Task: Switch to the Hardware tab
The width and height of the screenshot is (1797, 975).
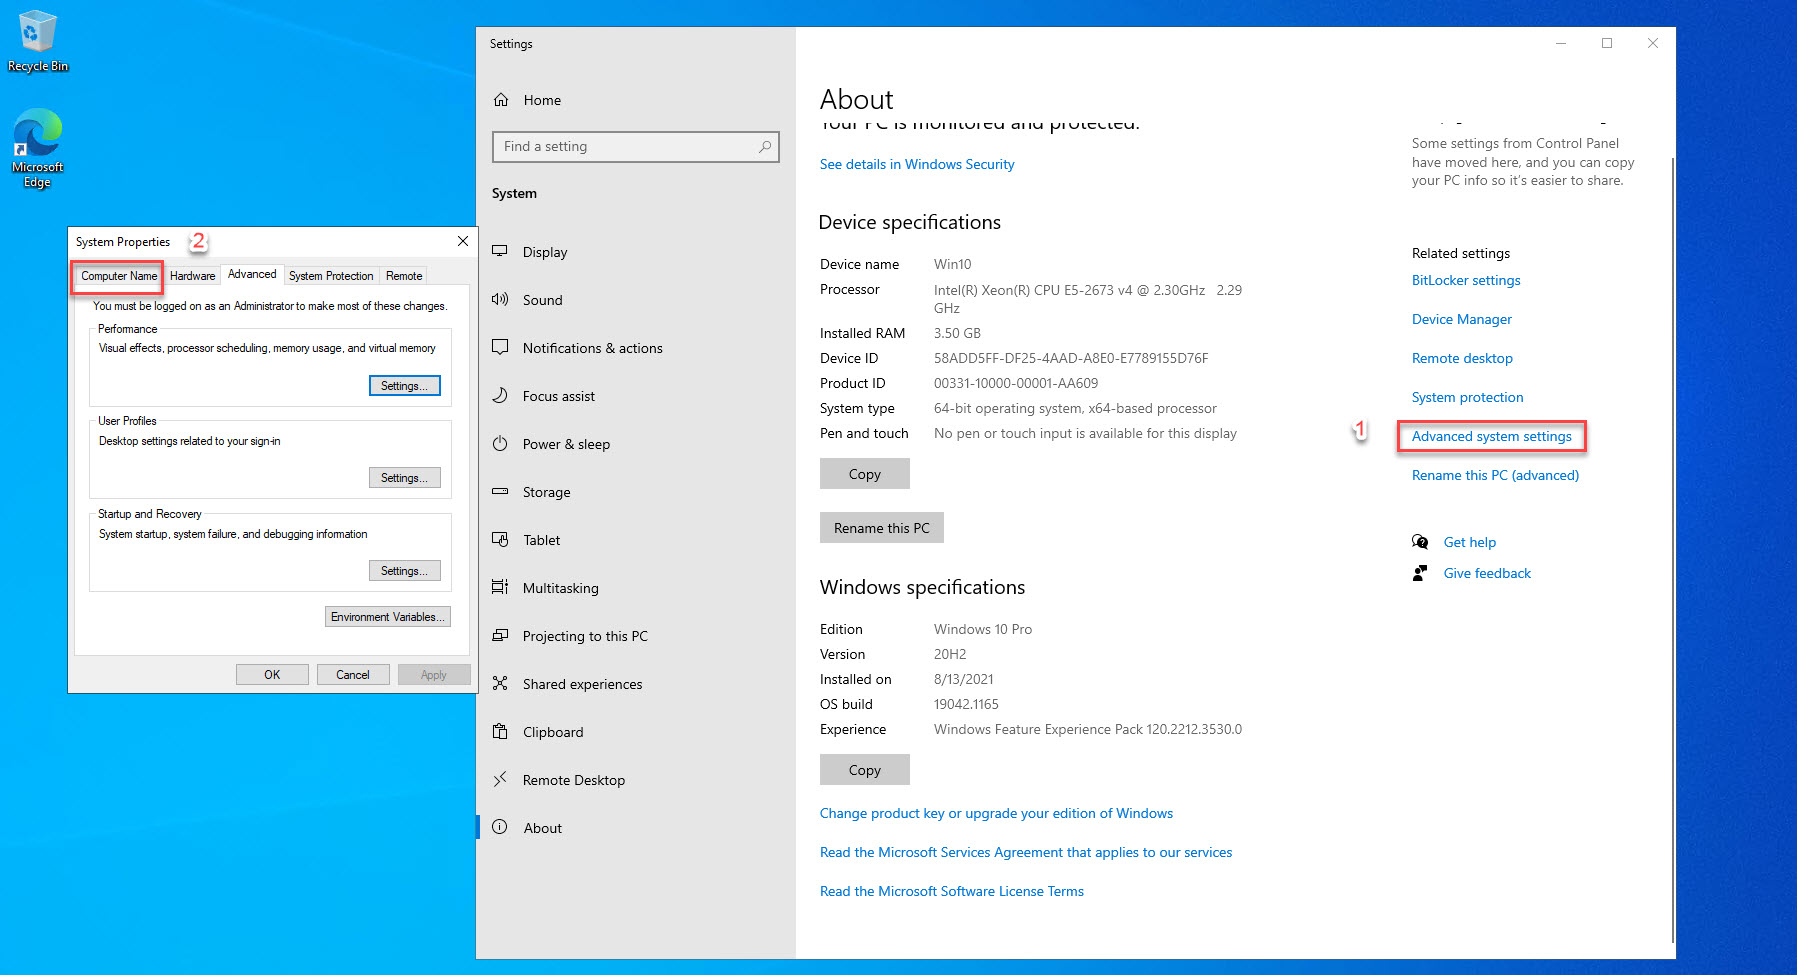Action: 192,275
